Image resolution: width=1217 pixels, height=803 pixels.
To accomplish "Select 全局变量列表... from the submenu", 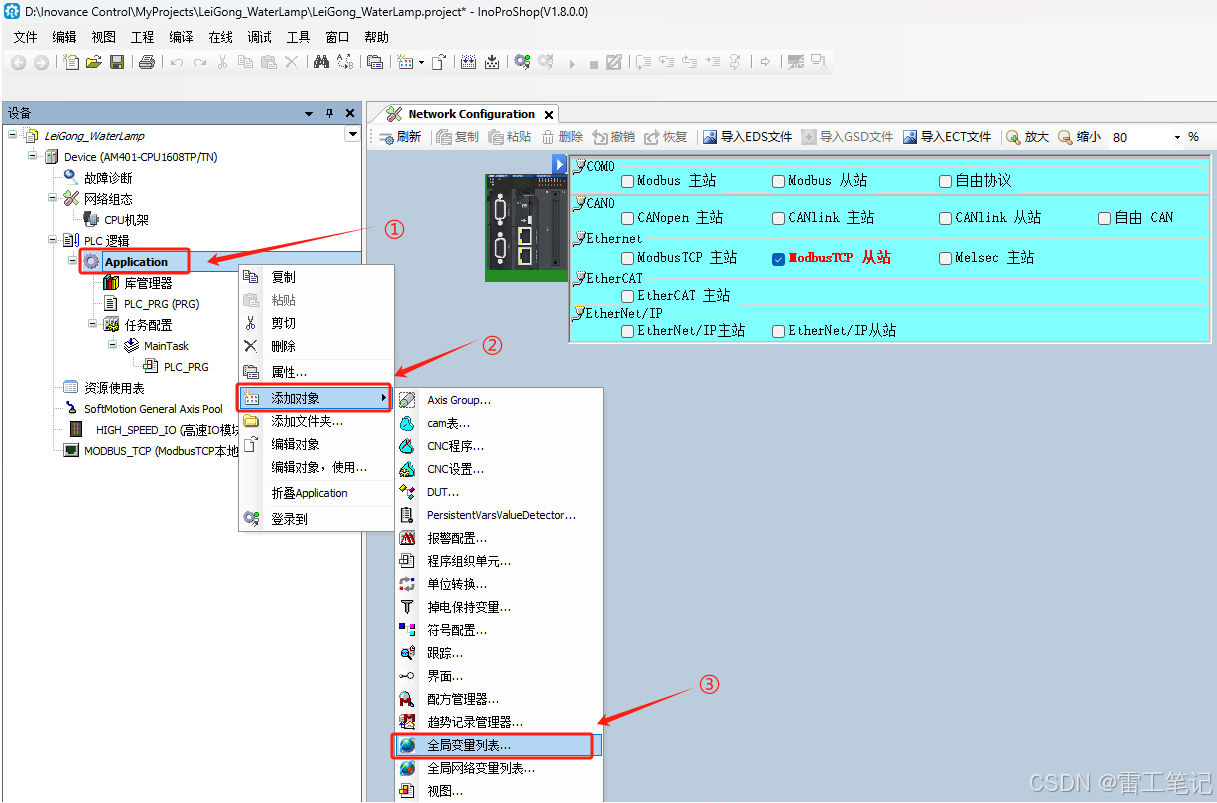I will pos(497,745).
